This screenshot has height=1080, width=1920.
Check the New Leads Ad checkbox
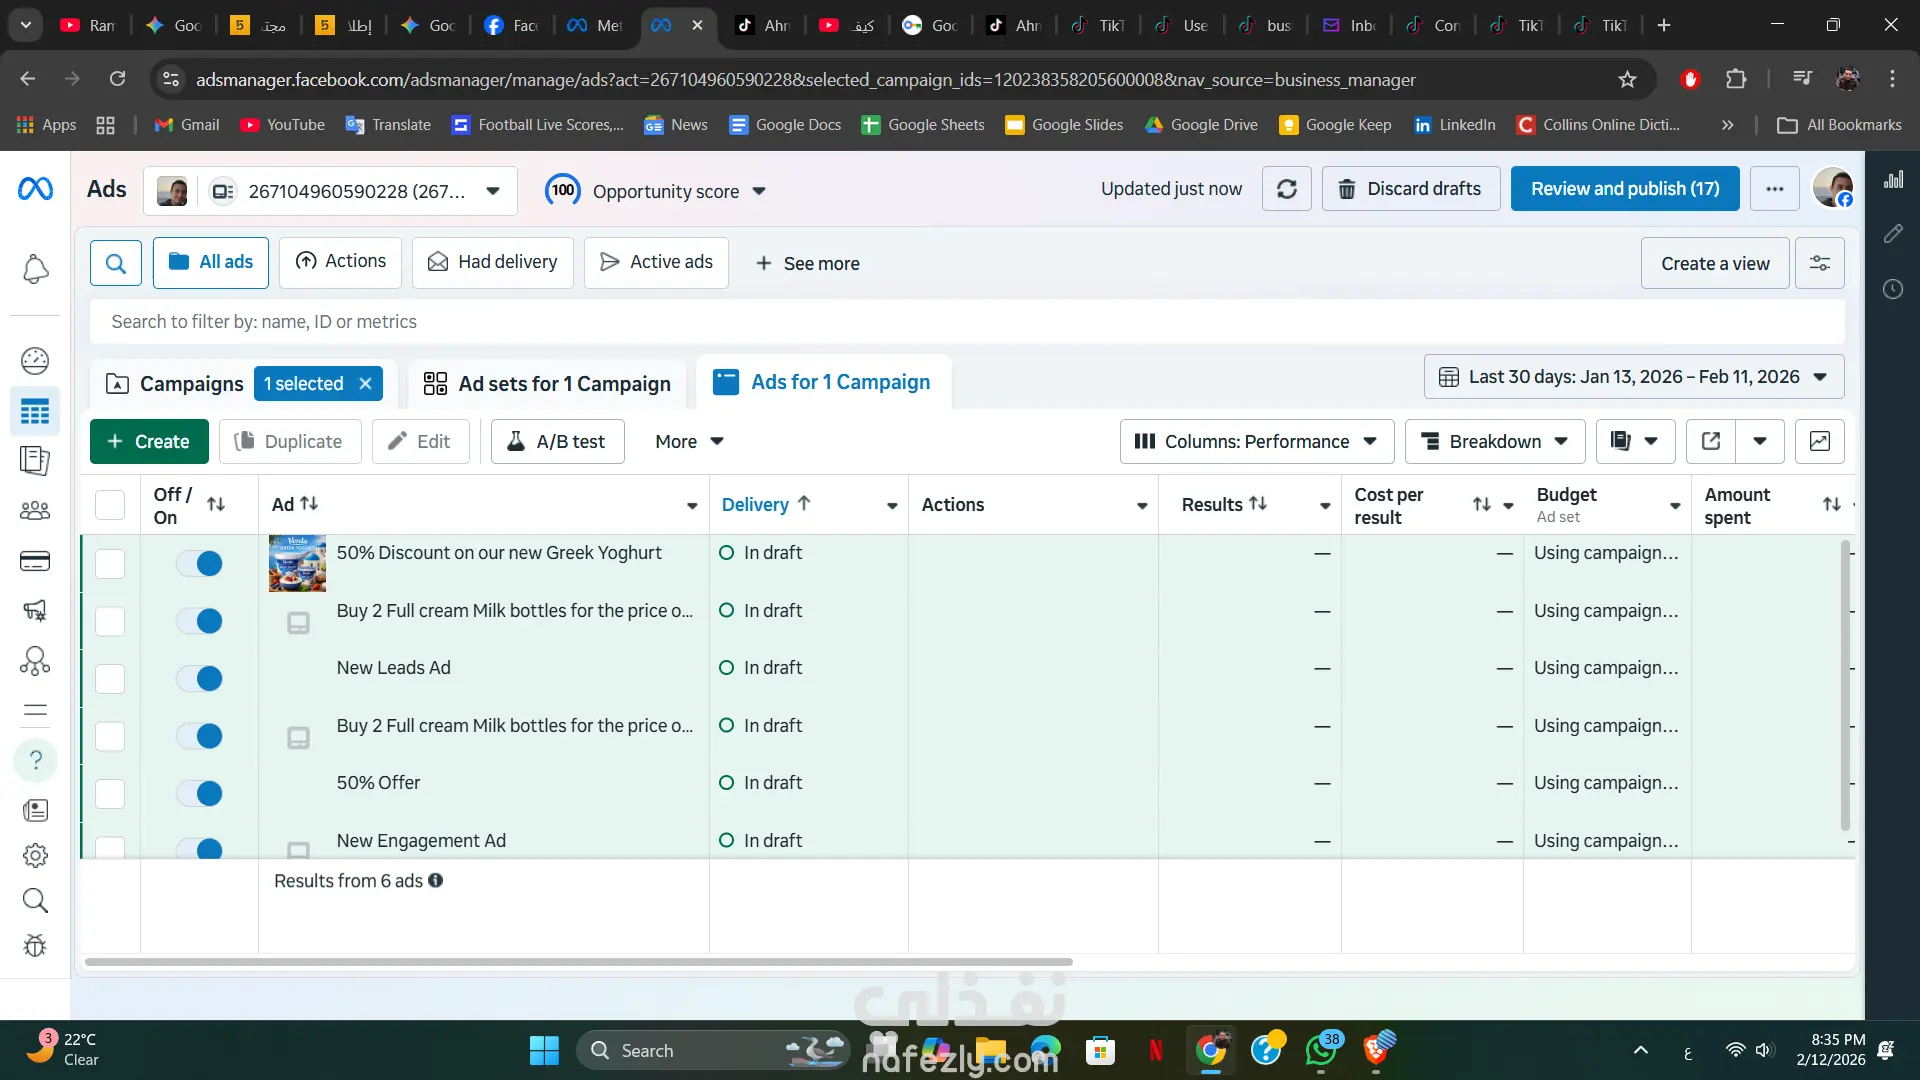[110, 679]
